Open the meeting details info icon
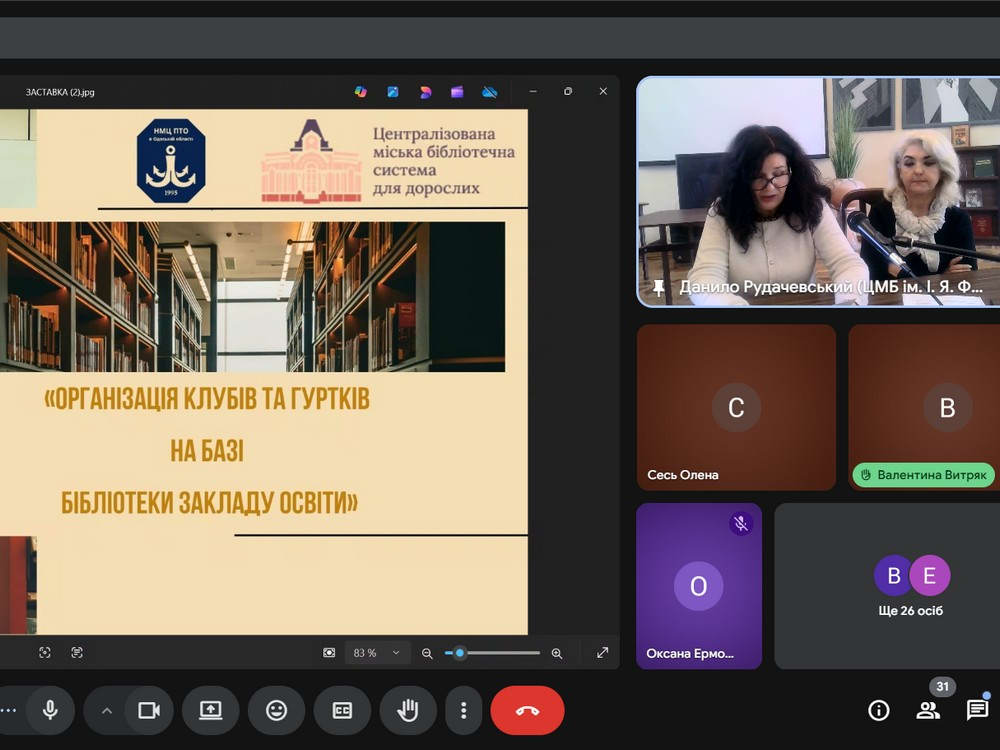This screenshot has height=750, width=1000. pyautogui.click(x=878, y=710)
